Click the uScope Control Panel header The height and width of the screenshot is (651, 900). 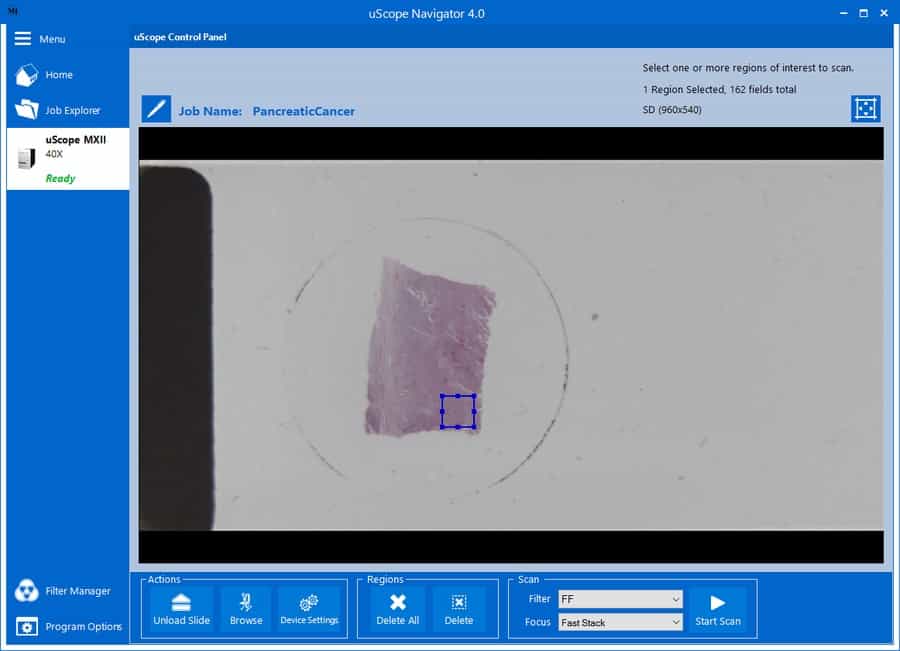(x=180, y=38)
